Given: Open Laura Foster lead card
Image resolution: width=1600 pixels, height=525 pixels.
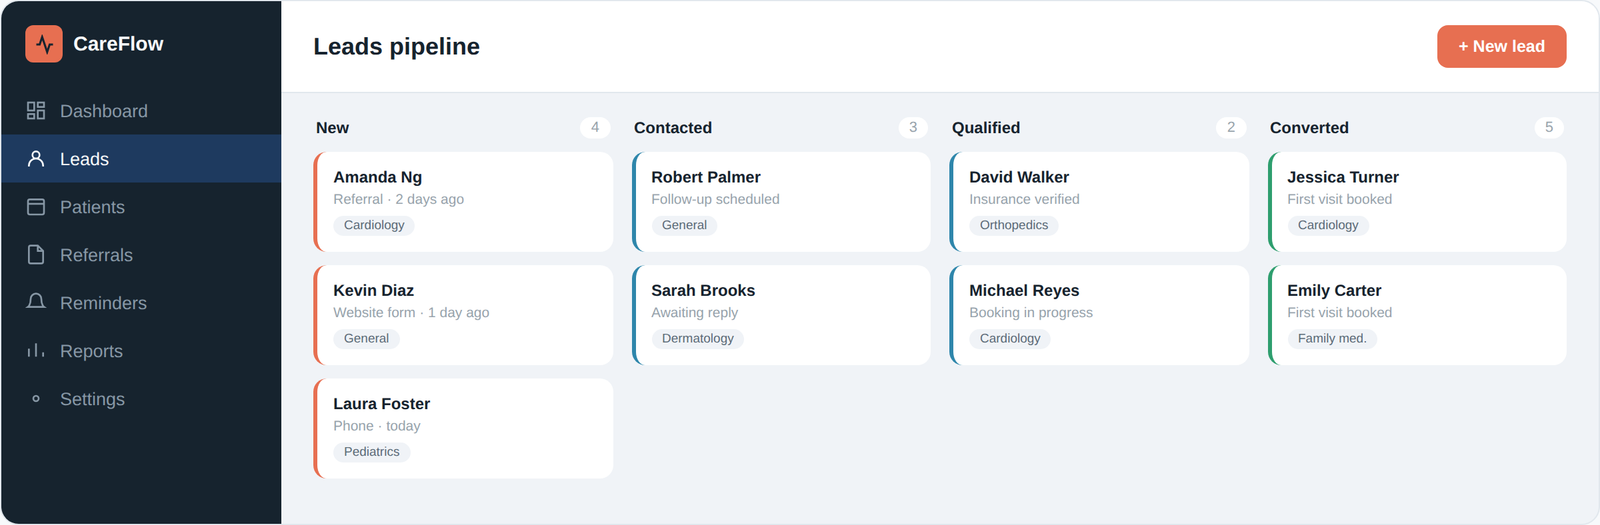Looking at the screenshot, I should coord(463,428).
